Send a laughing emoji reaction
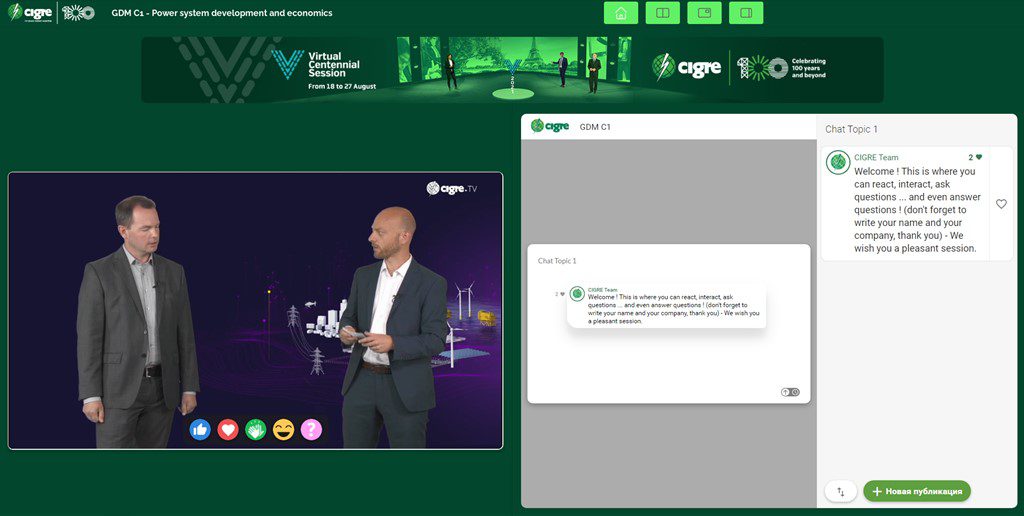 point(284,429)
